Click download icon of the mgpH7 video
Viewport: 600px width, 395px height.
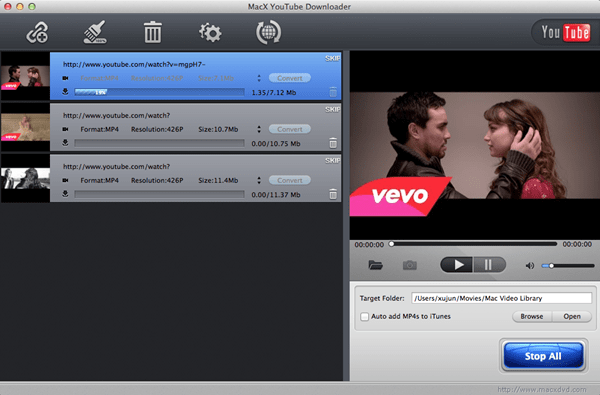pyautogui.click(x=65, y=91)
